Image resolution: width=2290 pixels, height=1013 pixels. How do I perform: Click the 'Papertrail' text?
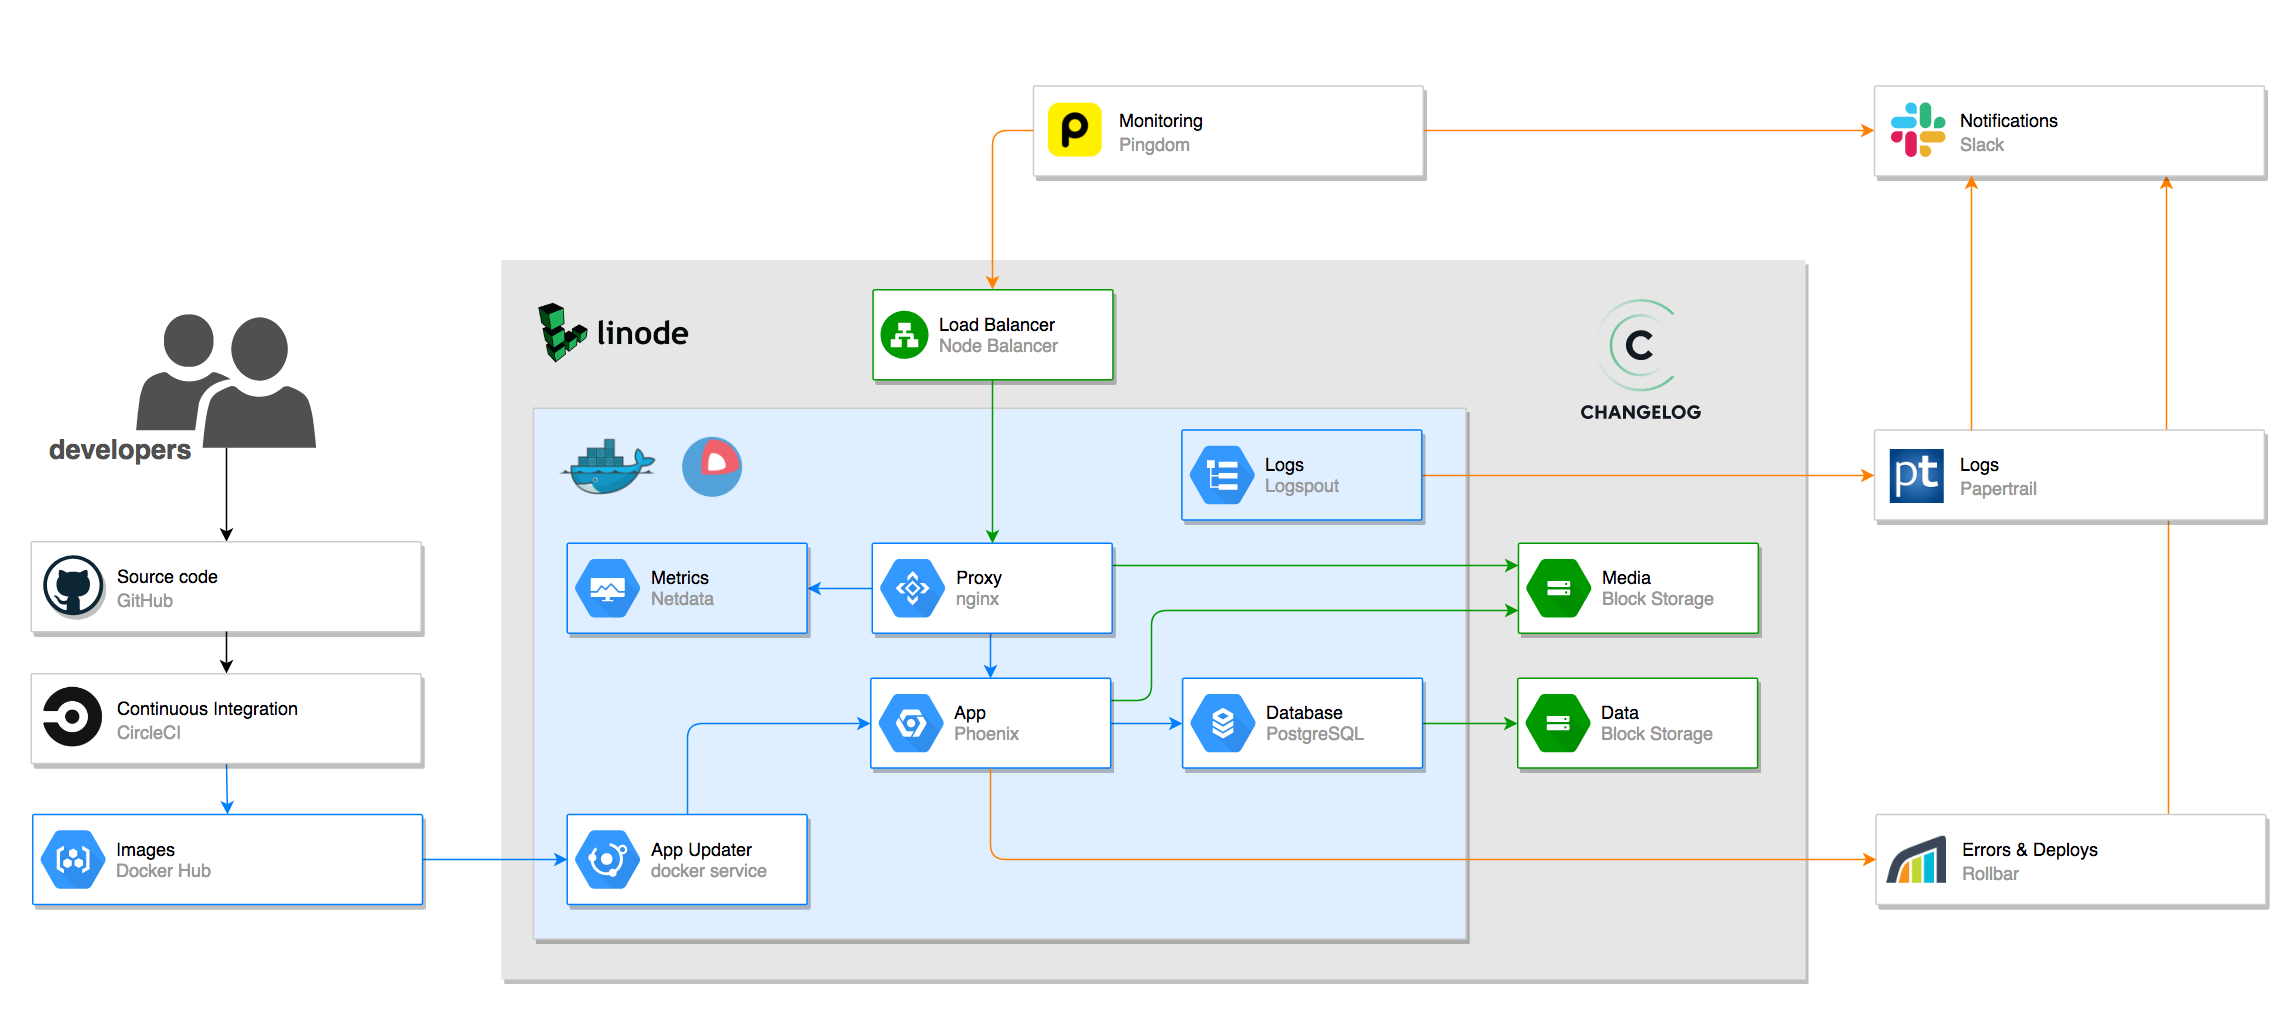[x=1997, y=489]
